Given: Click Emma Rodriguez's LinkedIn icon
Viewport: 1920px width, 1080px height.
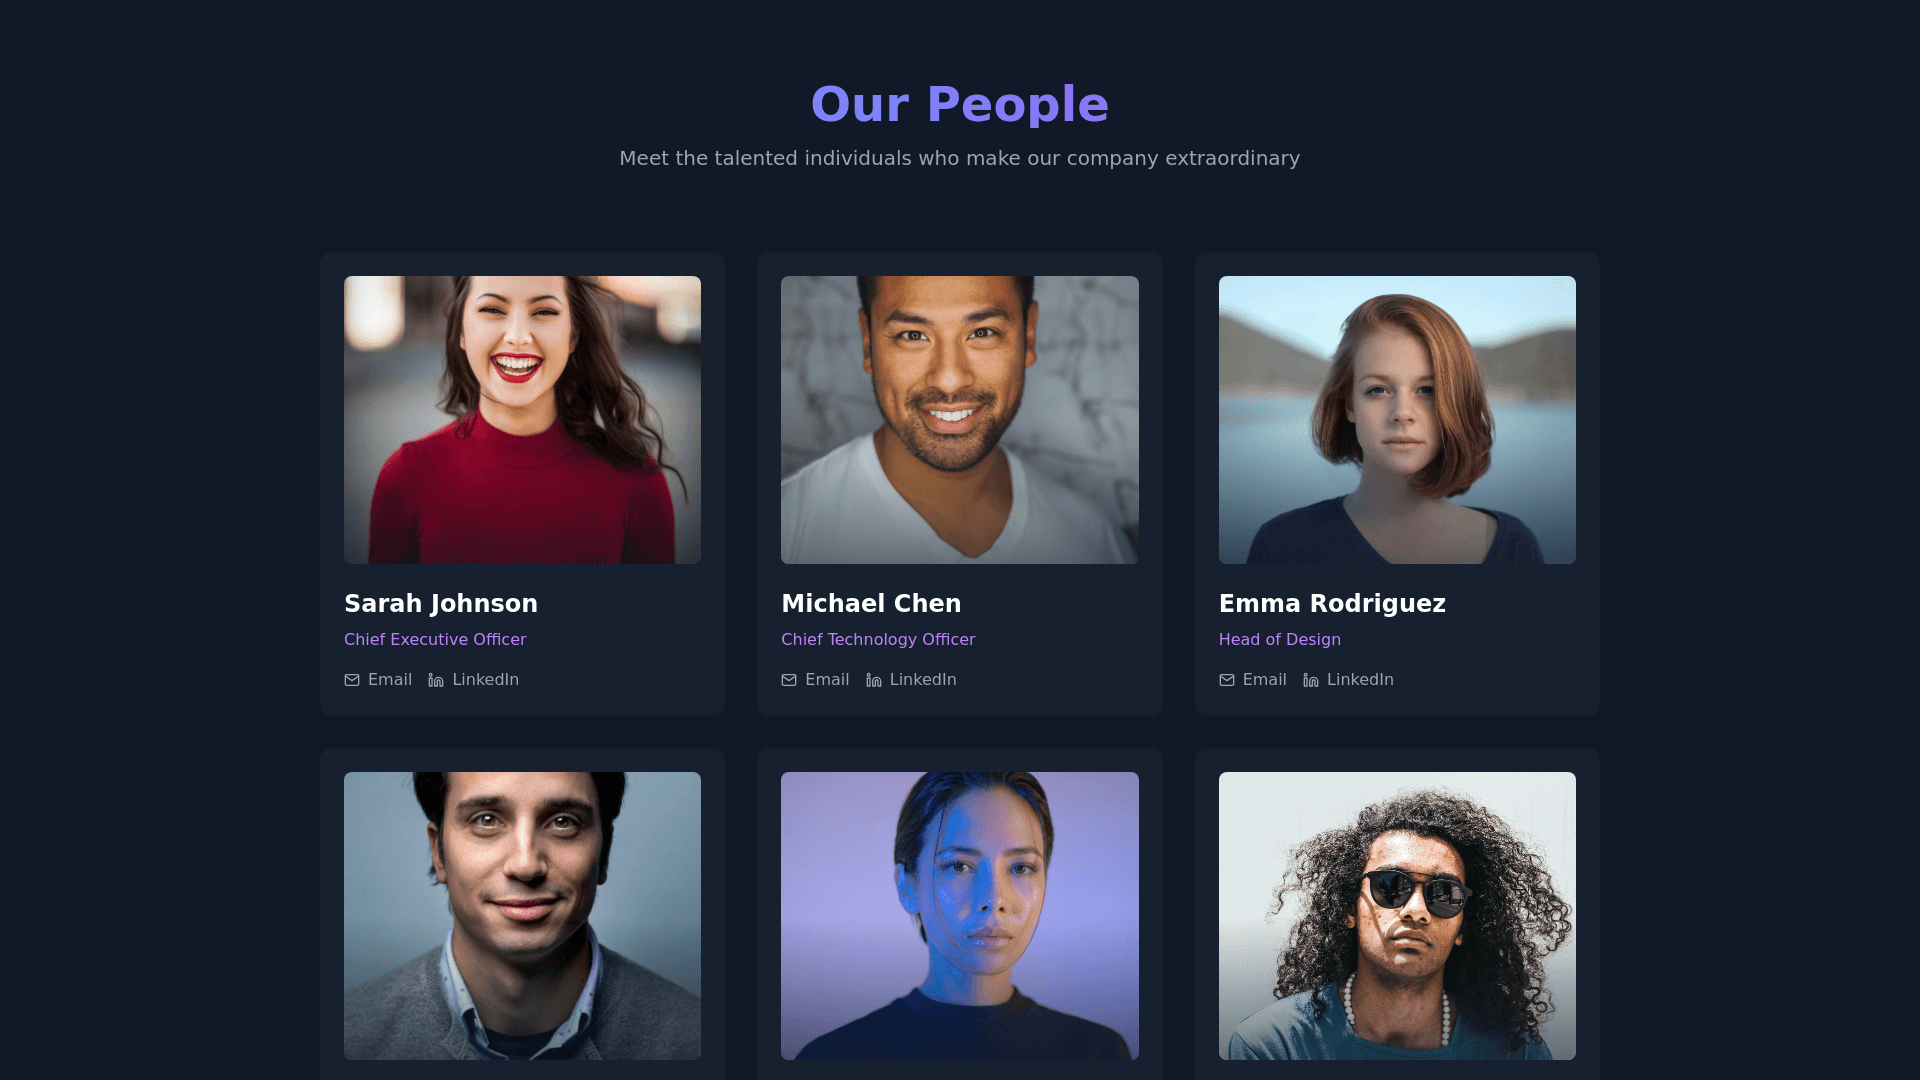Looking at the screenshot, I should click(1311, 680).
